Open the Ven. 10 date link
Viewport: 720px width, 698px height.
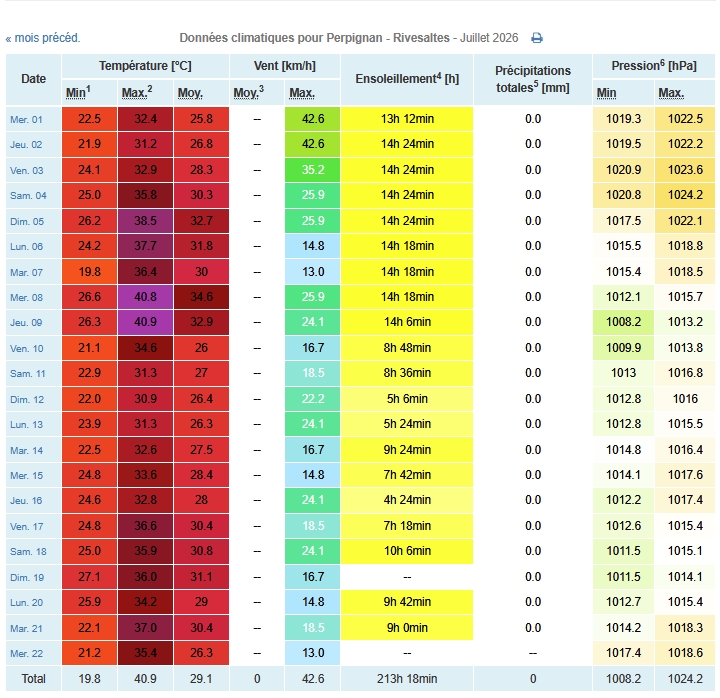pos(27,349)
